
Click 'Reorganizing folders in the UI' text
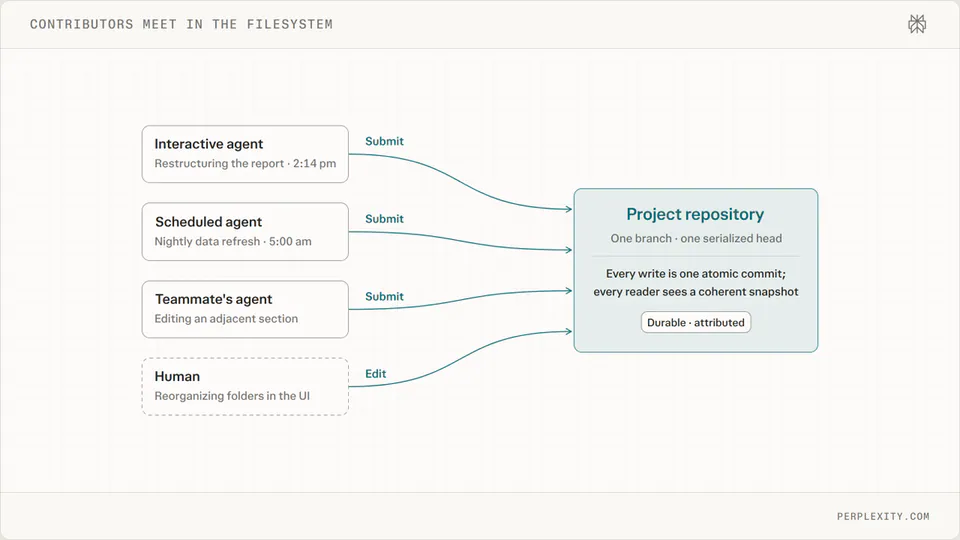(232, 396)
